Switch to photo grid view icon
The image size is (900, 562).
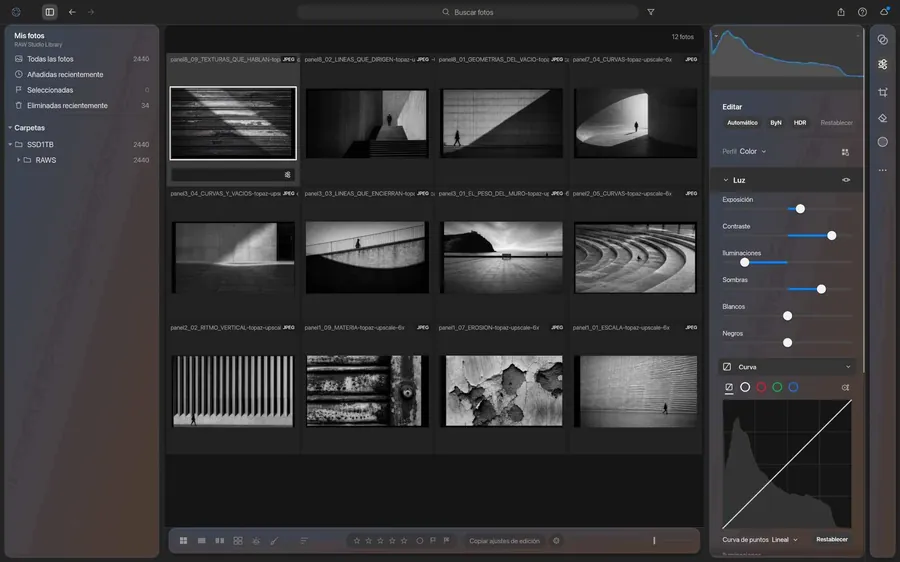pyautogui.click(x=184, y=541)
